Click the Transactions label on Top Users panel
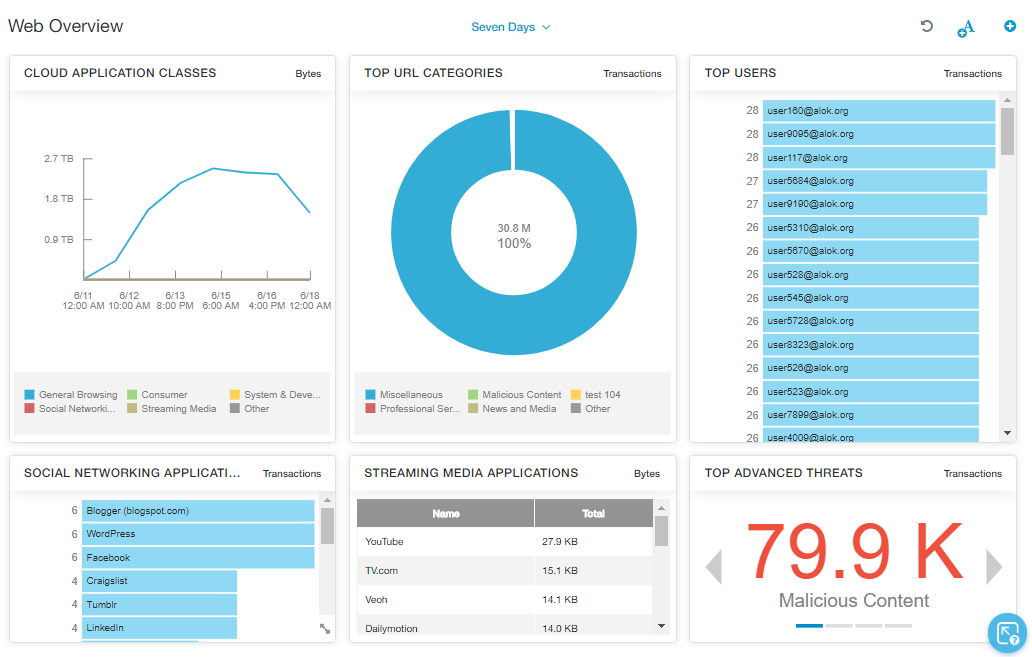The height and width of the screenshot is (657, 1032). click(x=973, y=73)
